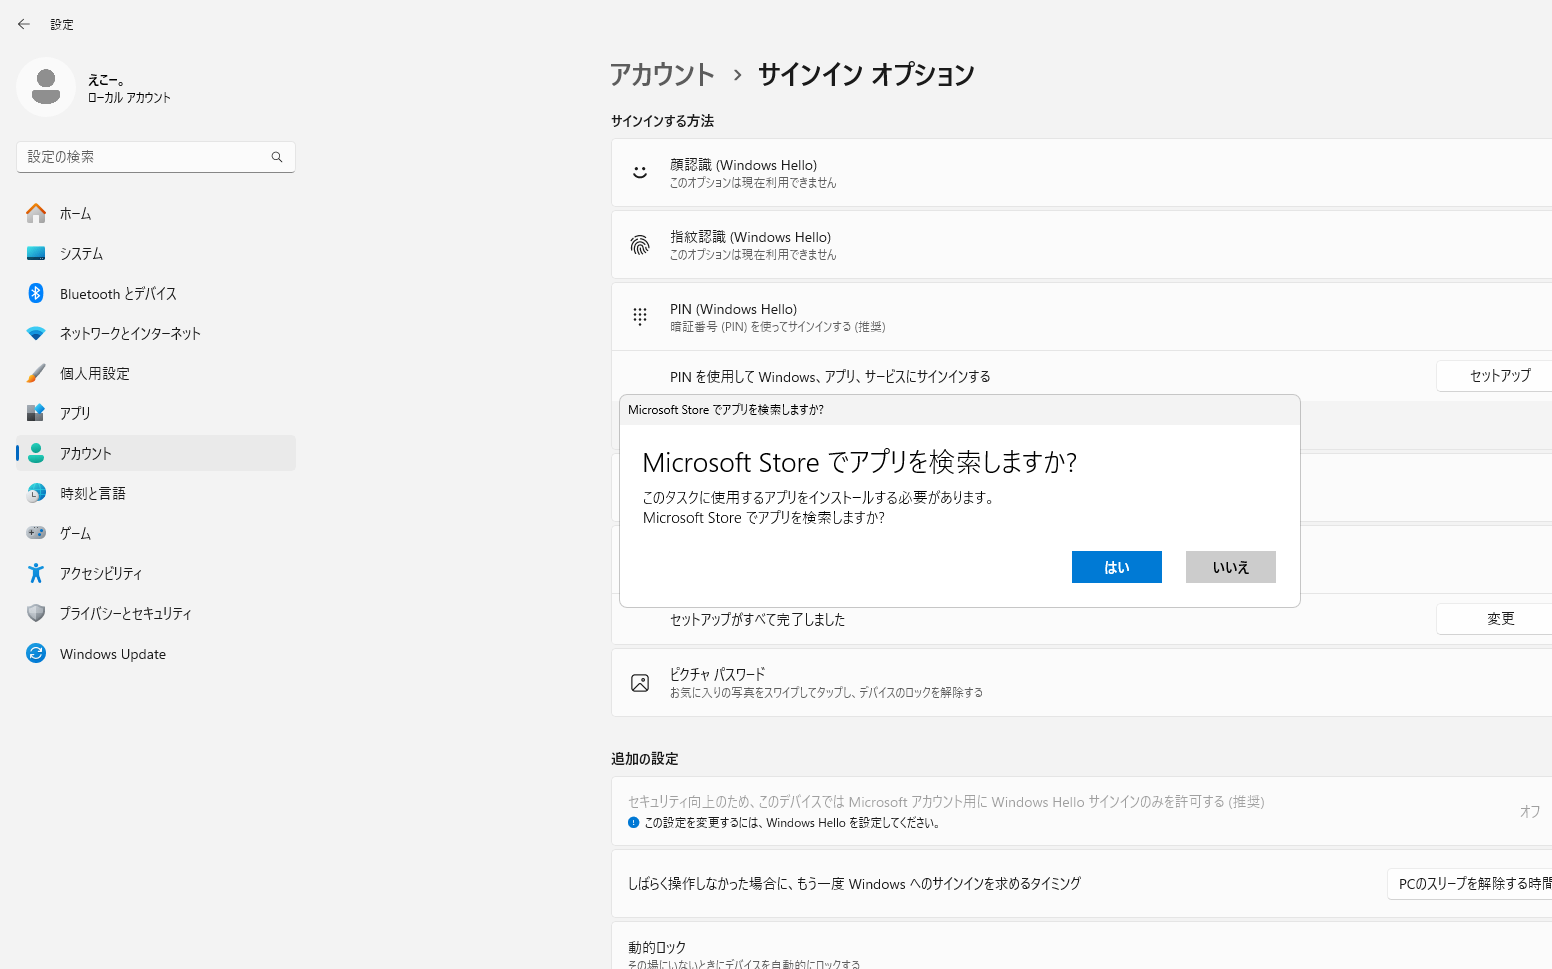Click the blue info icon under Windows Hello setting
Image resolution: width=1552 pixels, height=969 pixels.
point(633,823)
